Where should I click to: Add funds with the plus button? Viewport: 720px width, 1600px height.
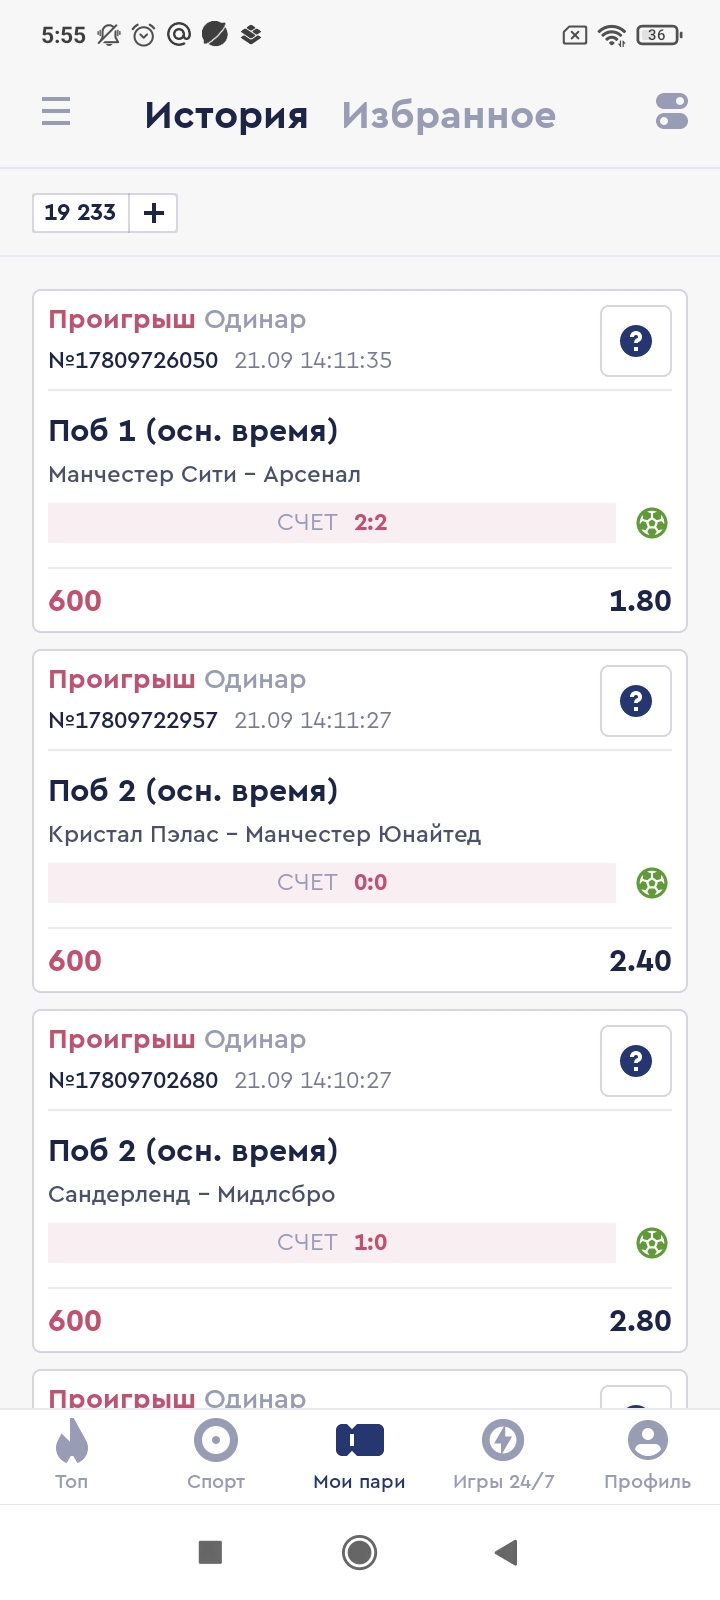[x=154, y=213]
